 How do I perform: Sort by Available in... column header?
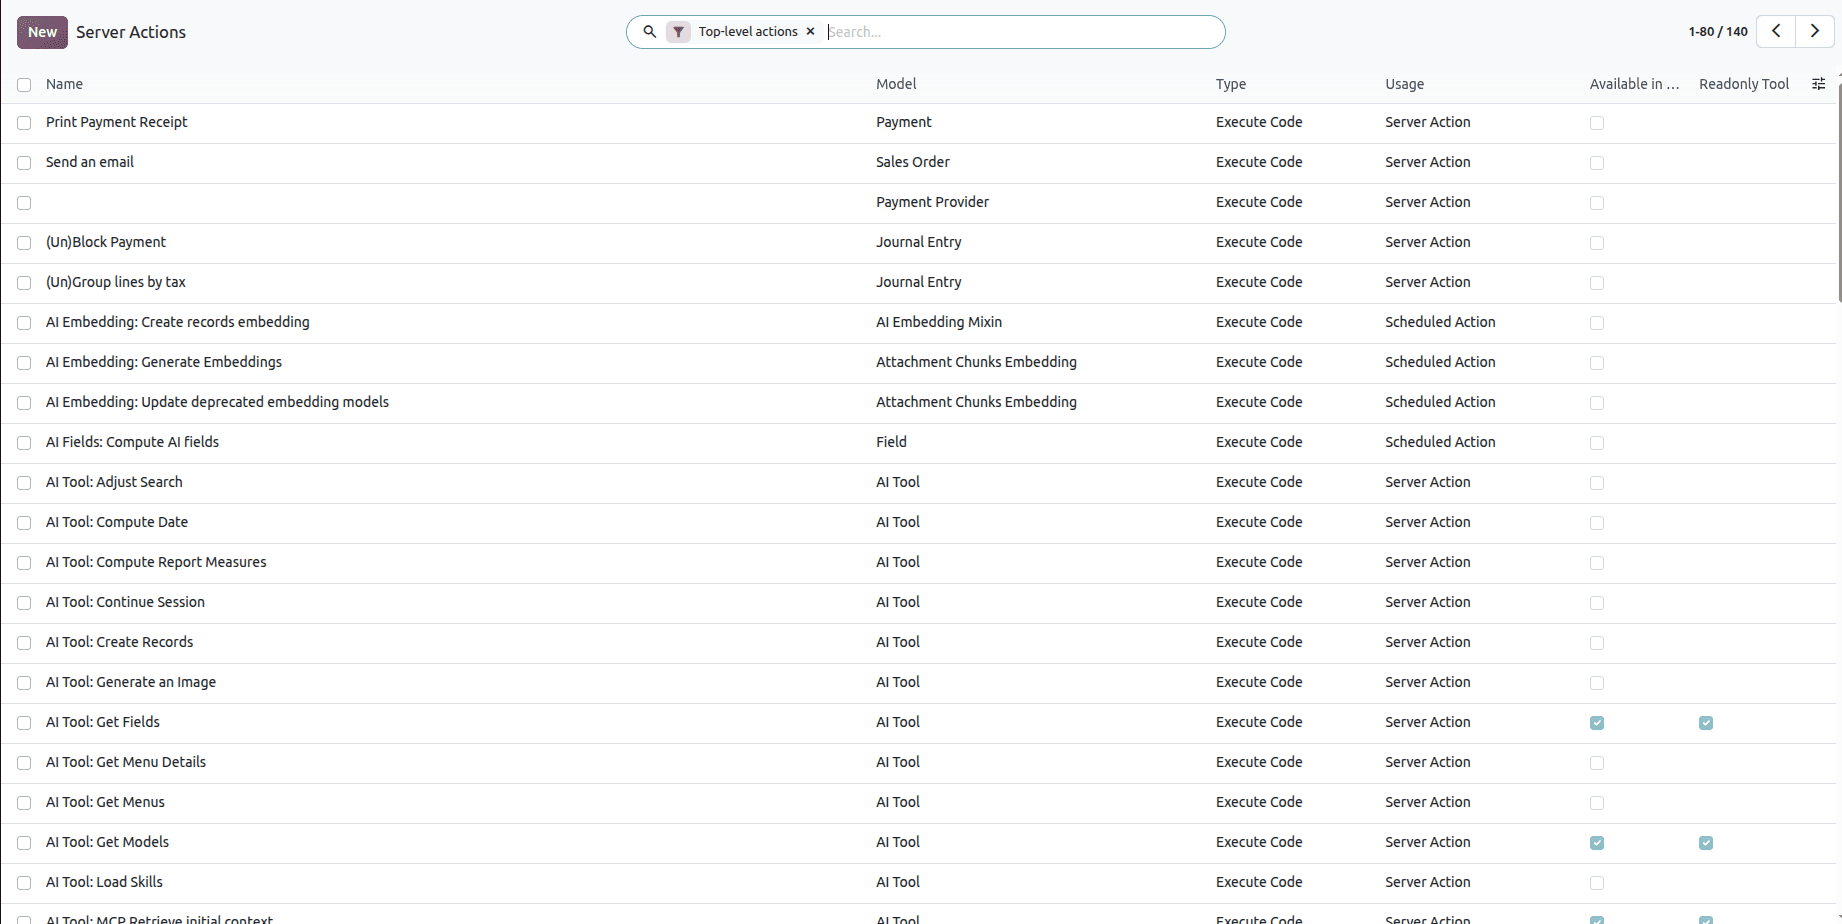point(1634,84)
